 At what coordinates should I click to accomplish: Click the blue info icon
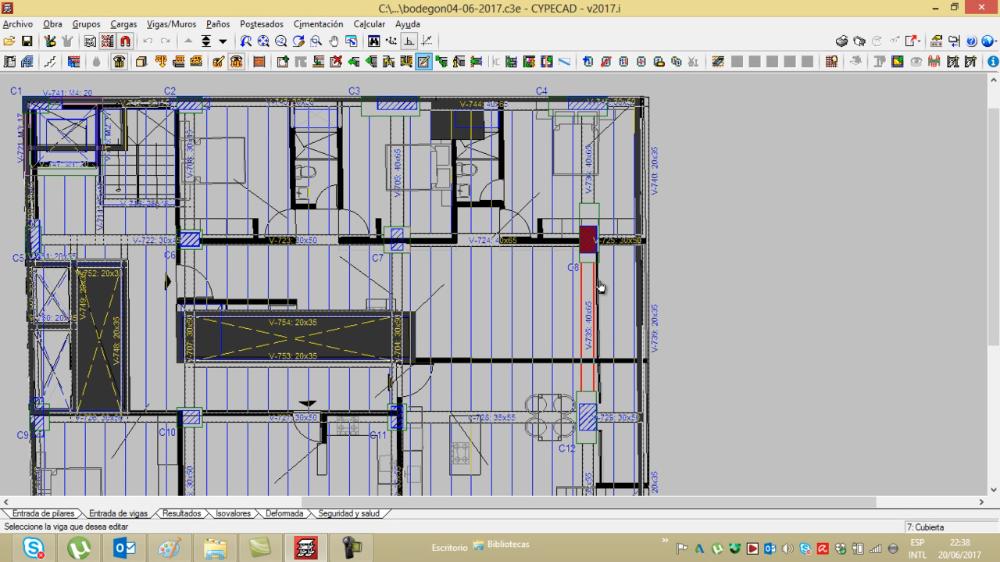click(993, 62)
